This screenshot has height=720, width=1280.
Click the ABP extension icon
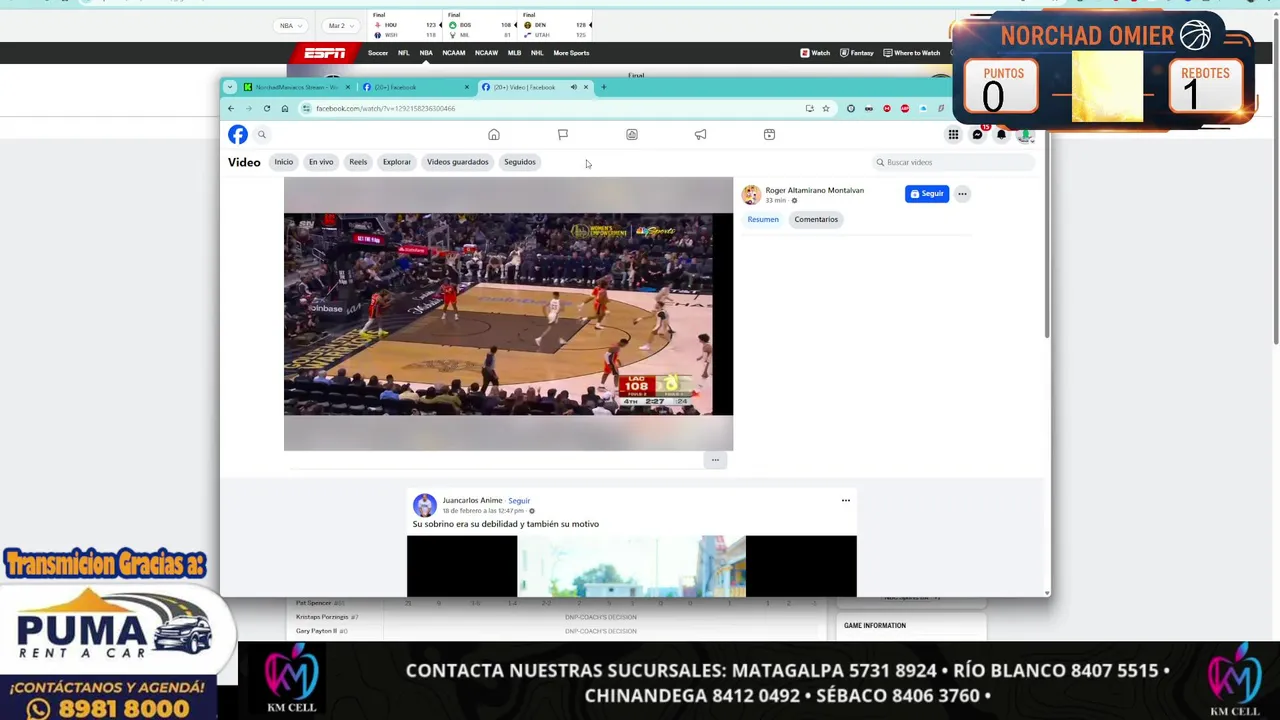[905, 108]
